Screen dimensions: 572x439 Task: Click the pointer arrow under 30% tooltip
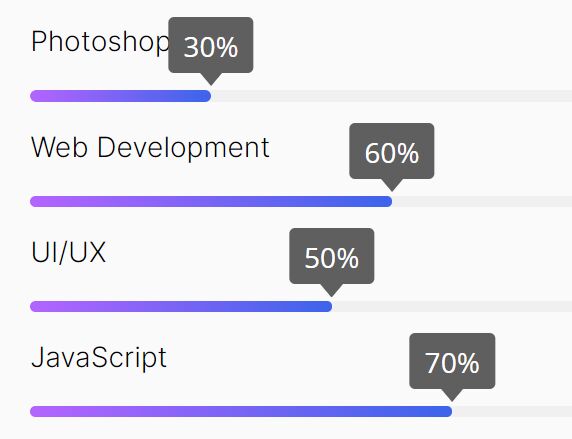pyautogui.click(x=211, y=79)
